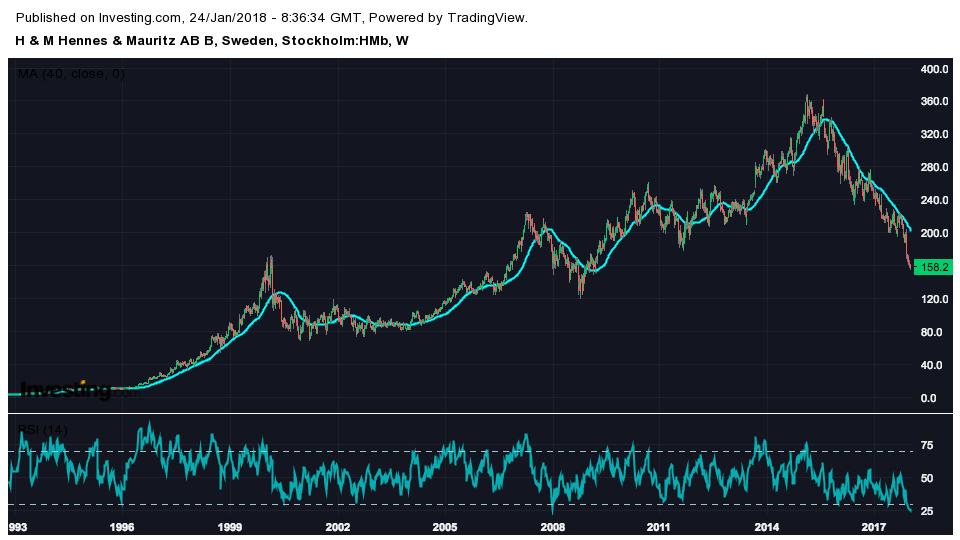Click the 200.0 level on price axis
This screenshot has width=960, height=540.
pos(933,234)
